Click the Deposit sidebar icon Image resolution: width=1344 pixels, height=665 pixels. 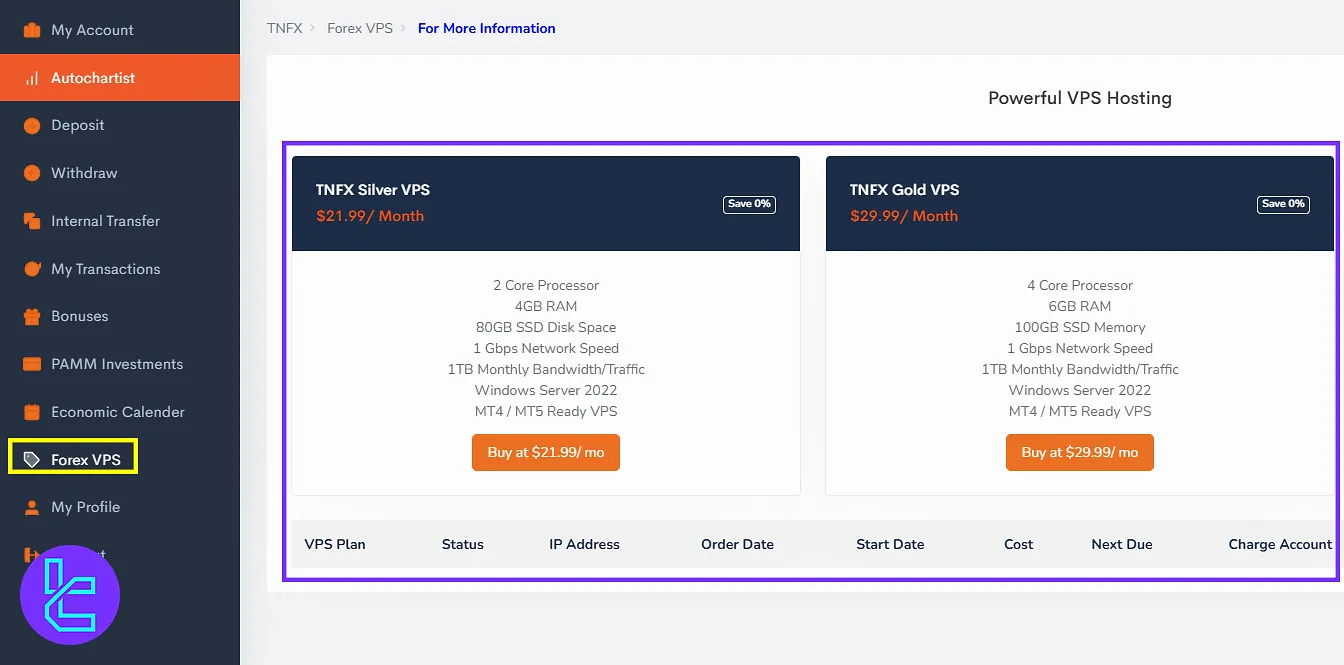pos(32,126)
